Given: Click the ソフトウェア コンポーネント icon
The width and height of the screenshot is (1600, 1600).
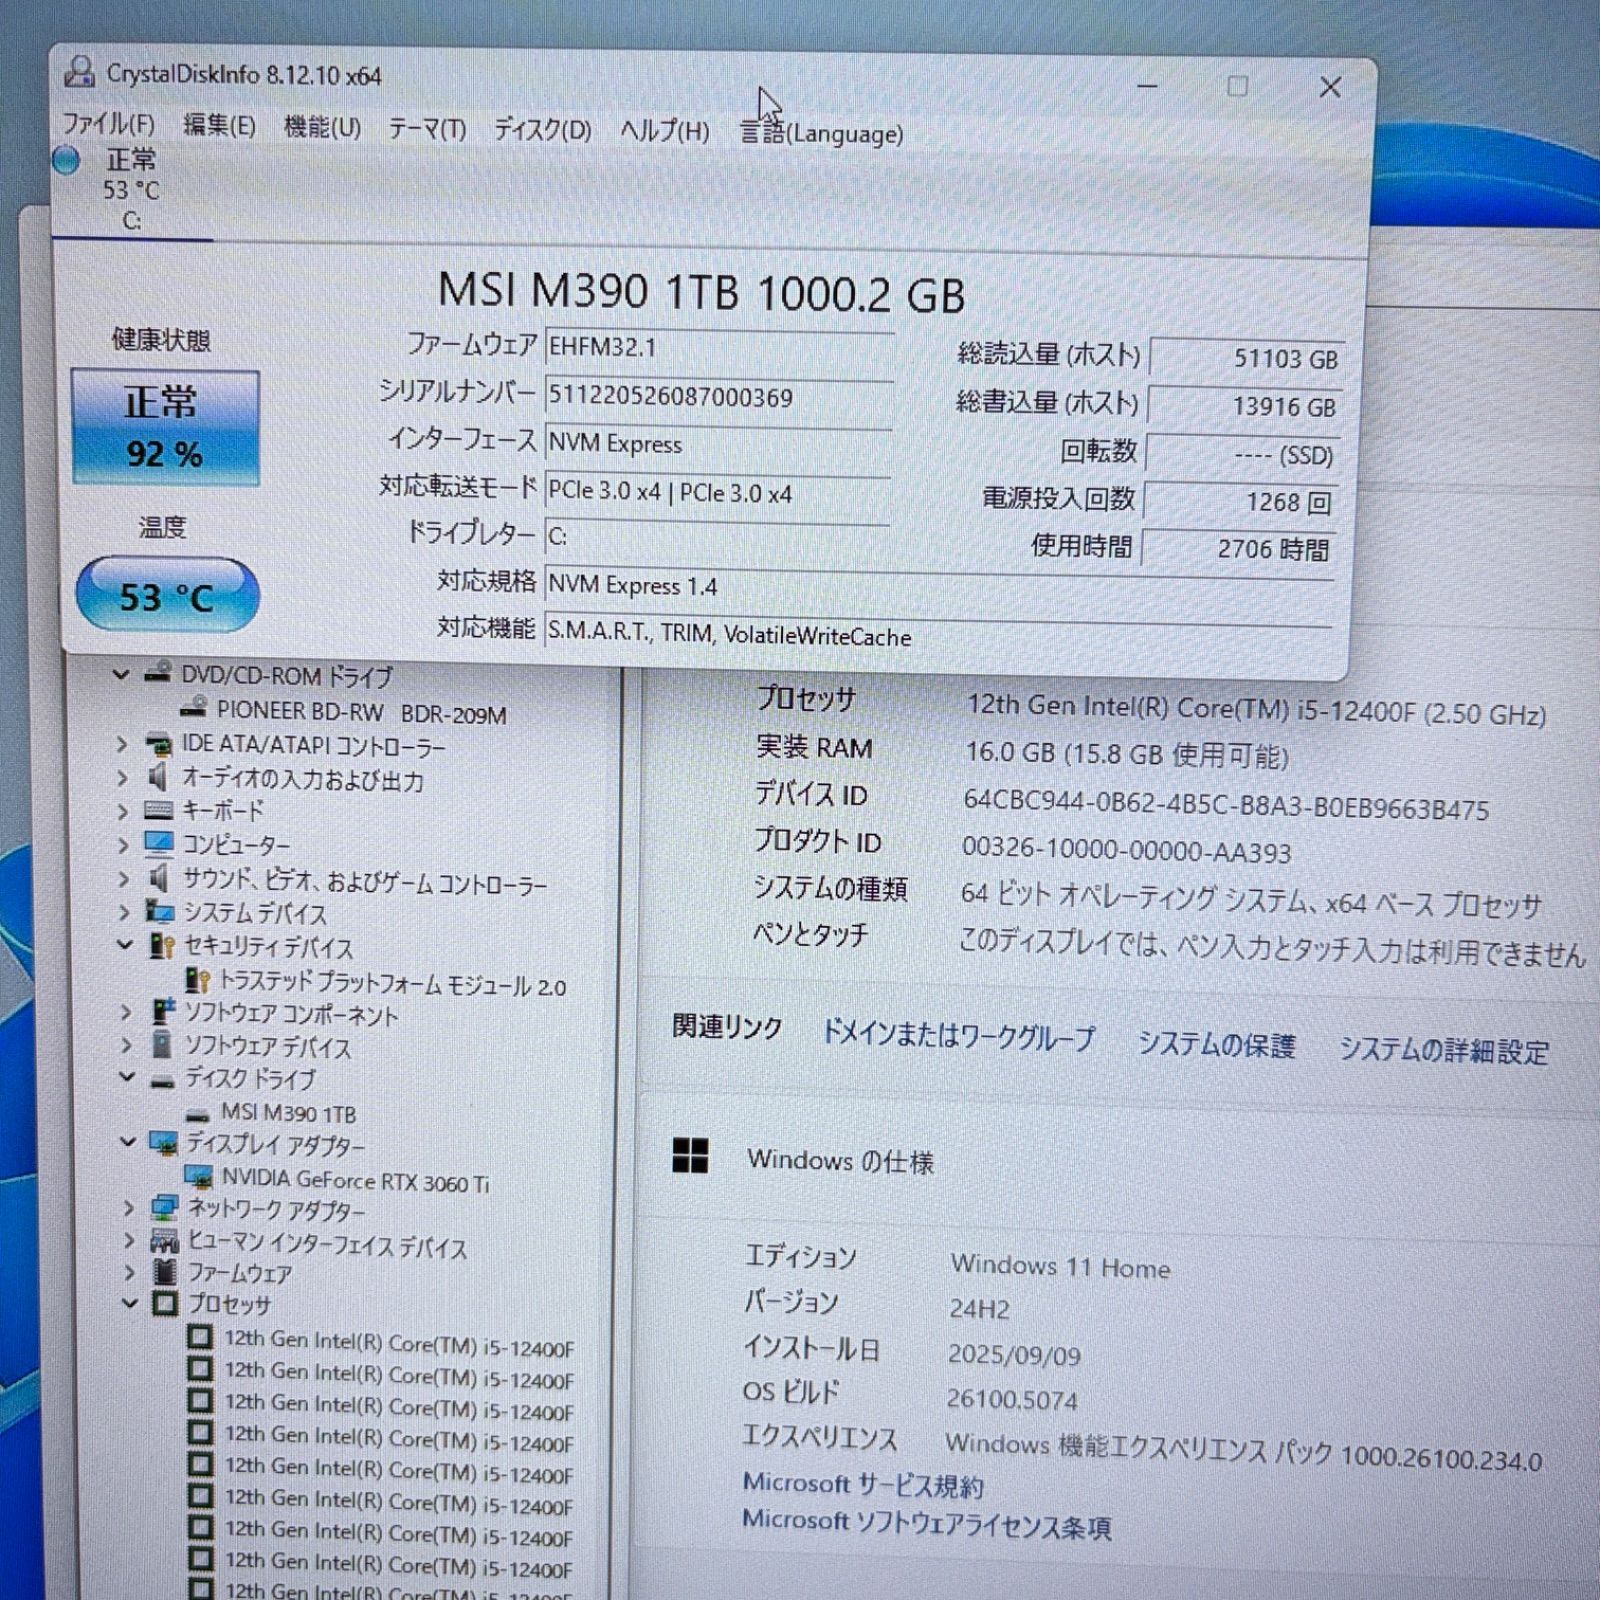Looking at the screenshot, I should point(163,1011).
